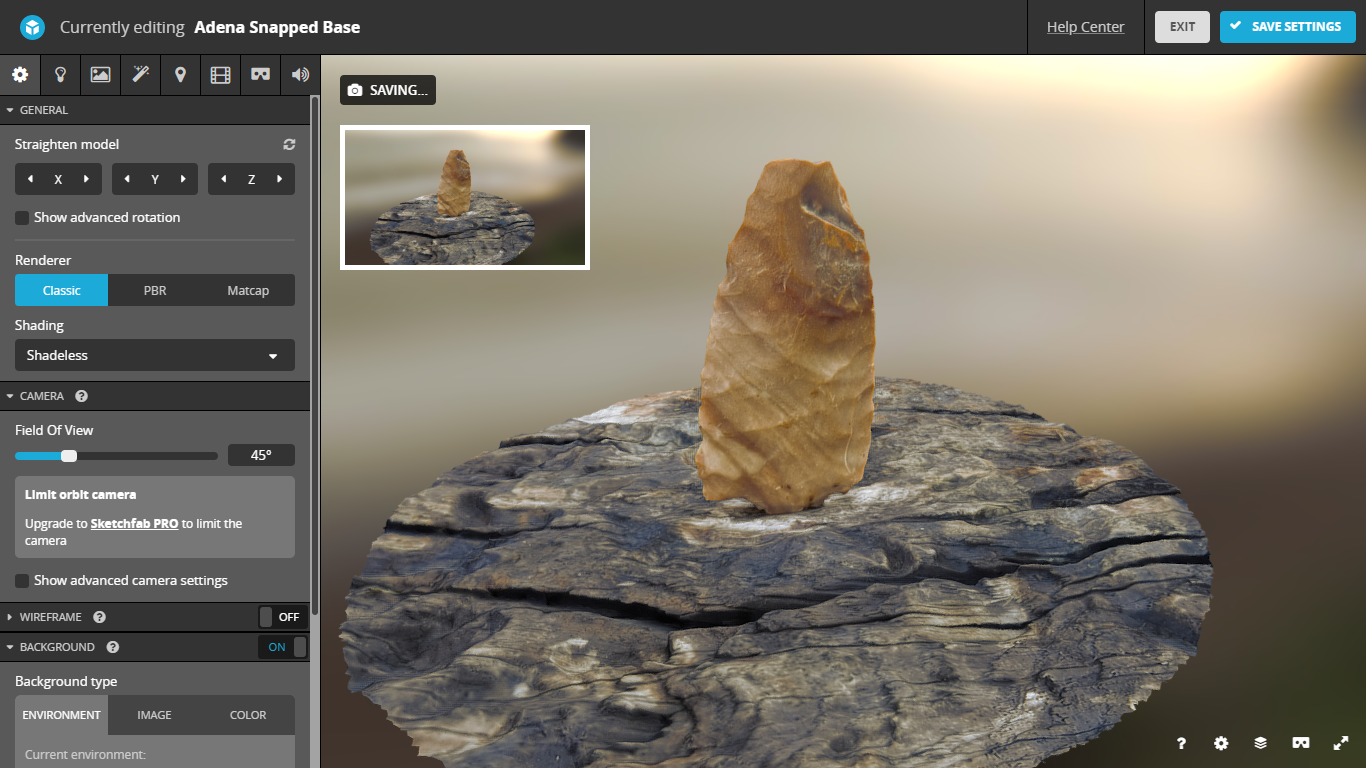The image size is (1366, 768).
Task: Enable Show advanced rotation
Action: 22,217
